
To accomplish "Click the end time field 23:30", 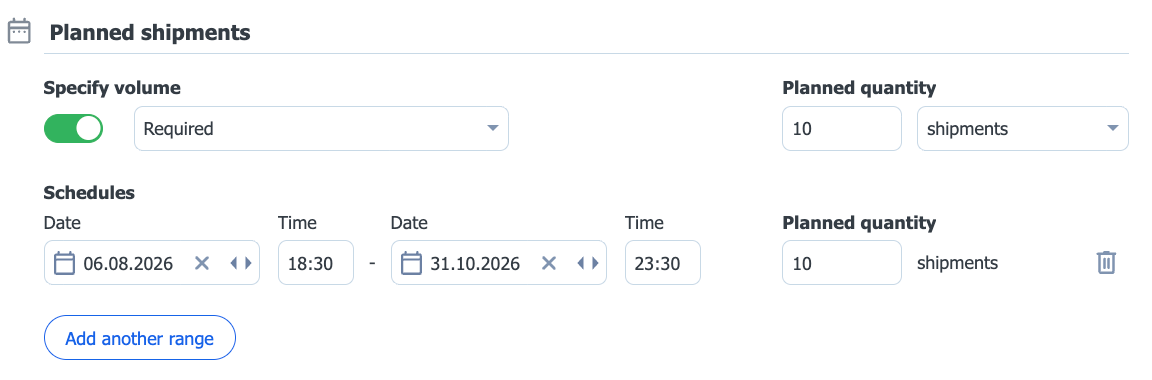I will pyautogui.click(x=663, y=262).
